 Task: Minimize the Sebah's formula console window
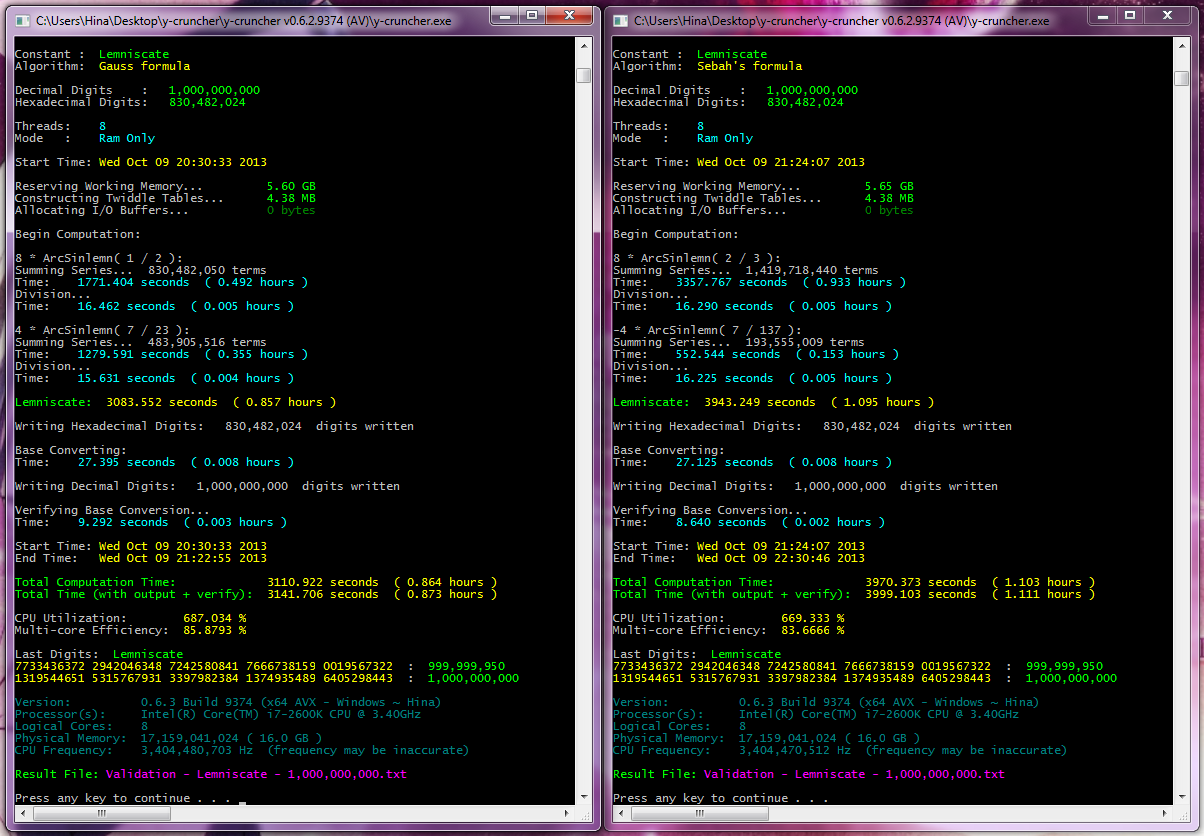(x=1102, y=15)
